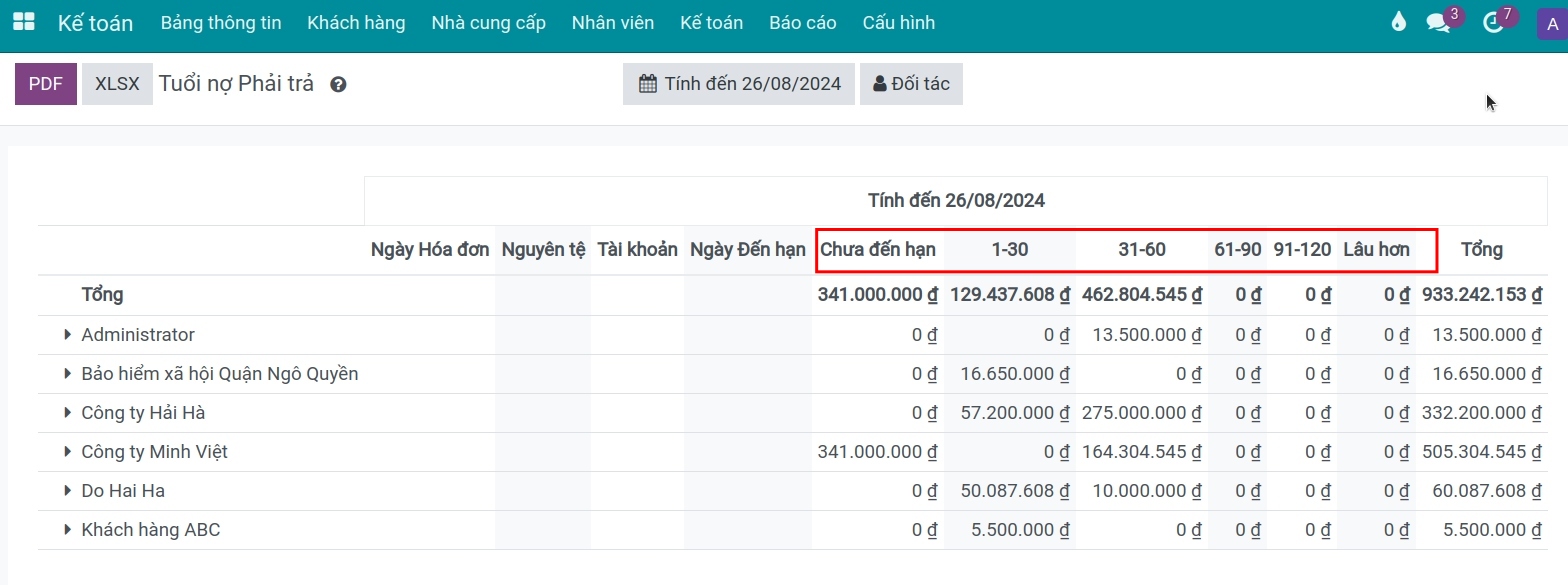Click Administrator total 13.500.000 ₫
The width and height of the screenshot is (1568, 585).
click(x=1487, y=334)
